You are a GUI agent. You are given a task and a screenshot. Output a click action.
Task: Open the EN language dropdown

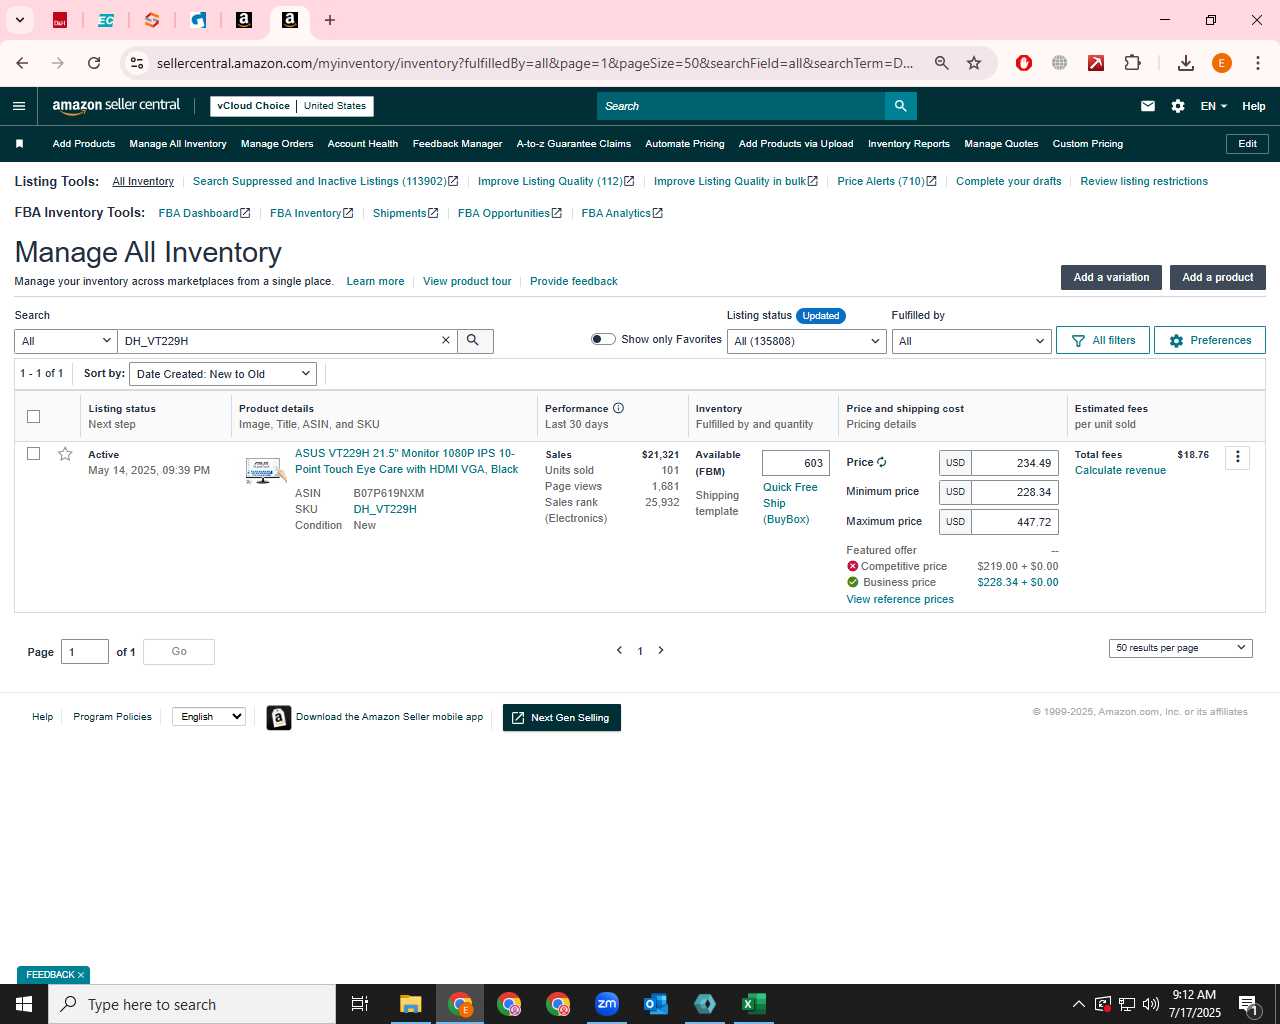1213,106
